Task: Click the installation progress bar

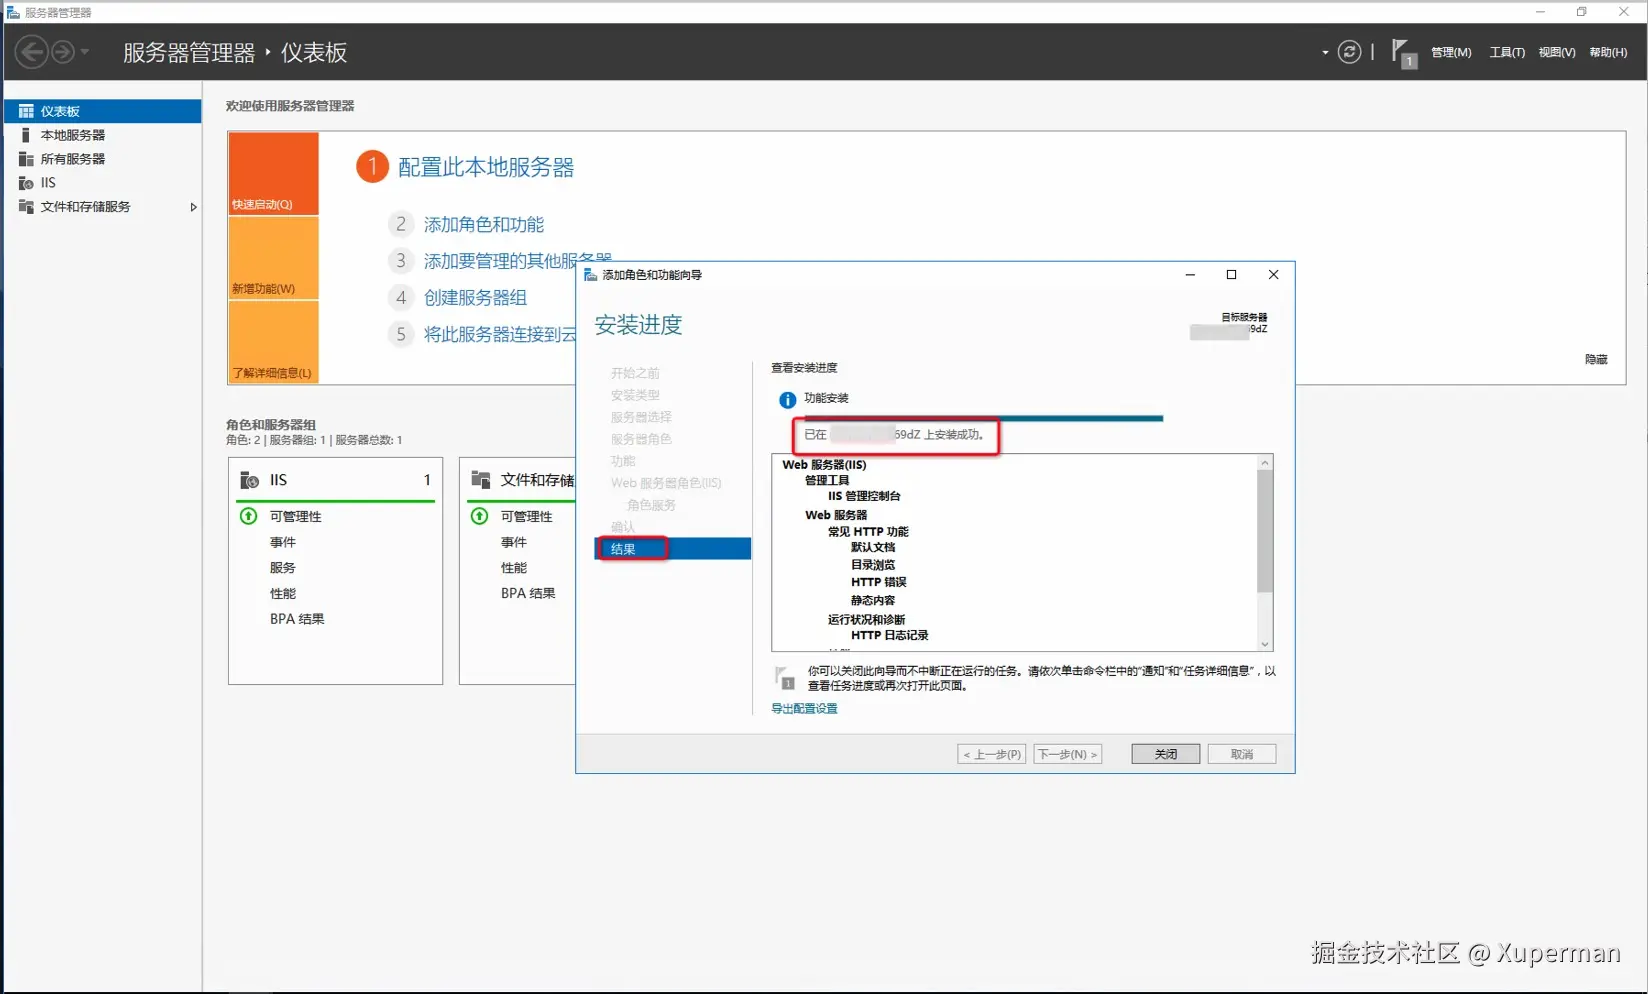Action: click(x=984, y=418)
